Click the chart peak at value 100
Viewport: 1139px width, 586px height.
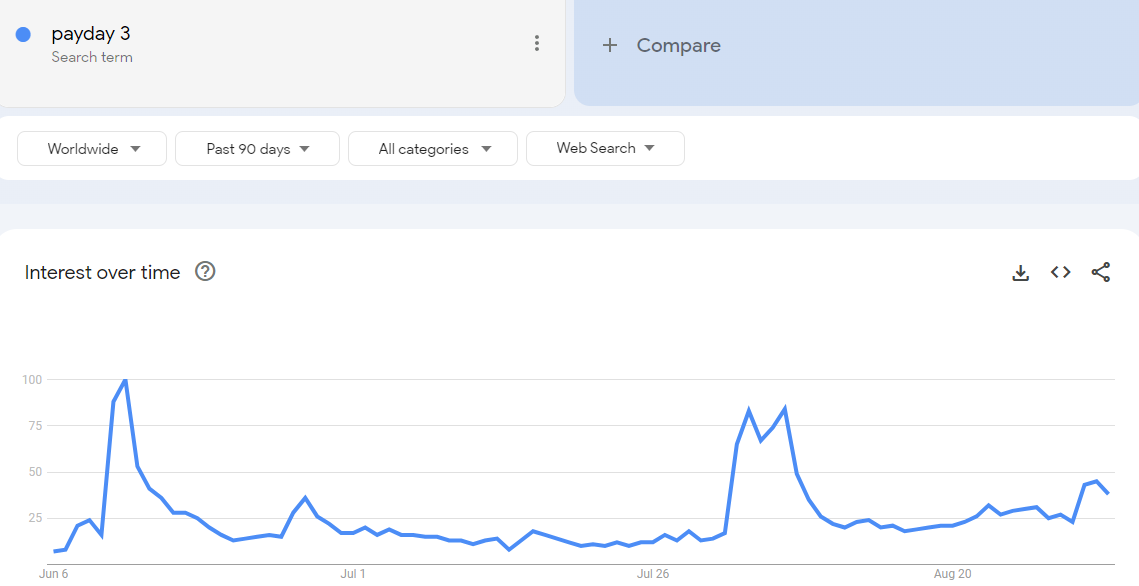[x=125, y=380]
